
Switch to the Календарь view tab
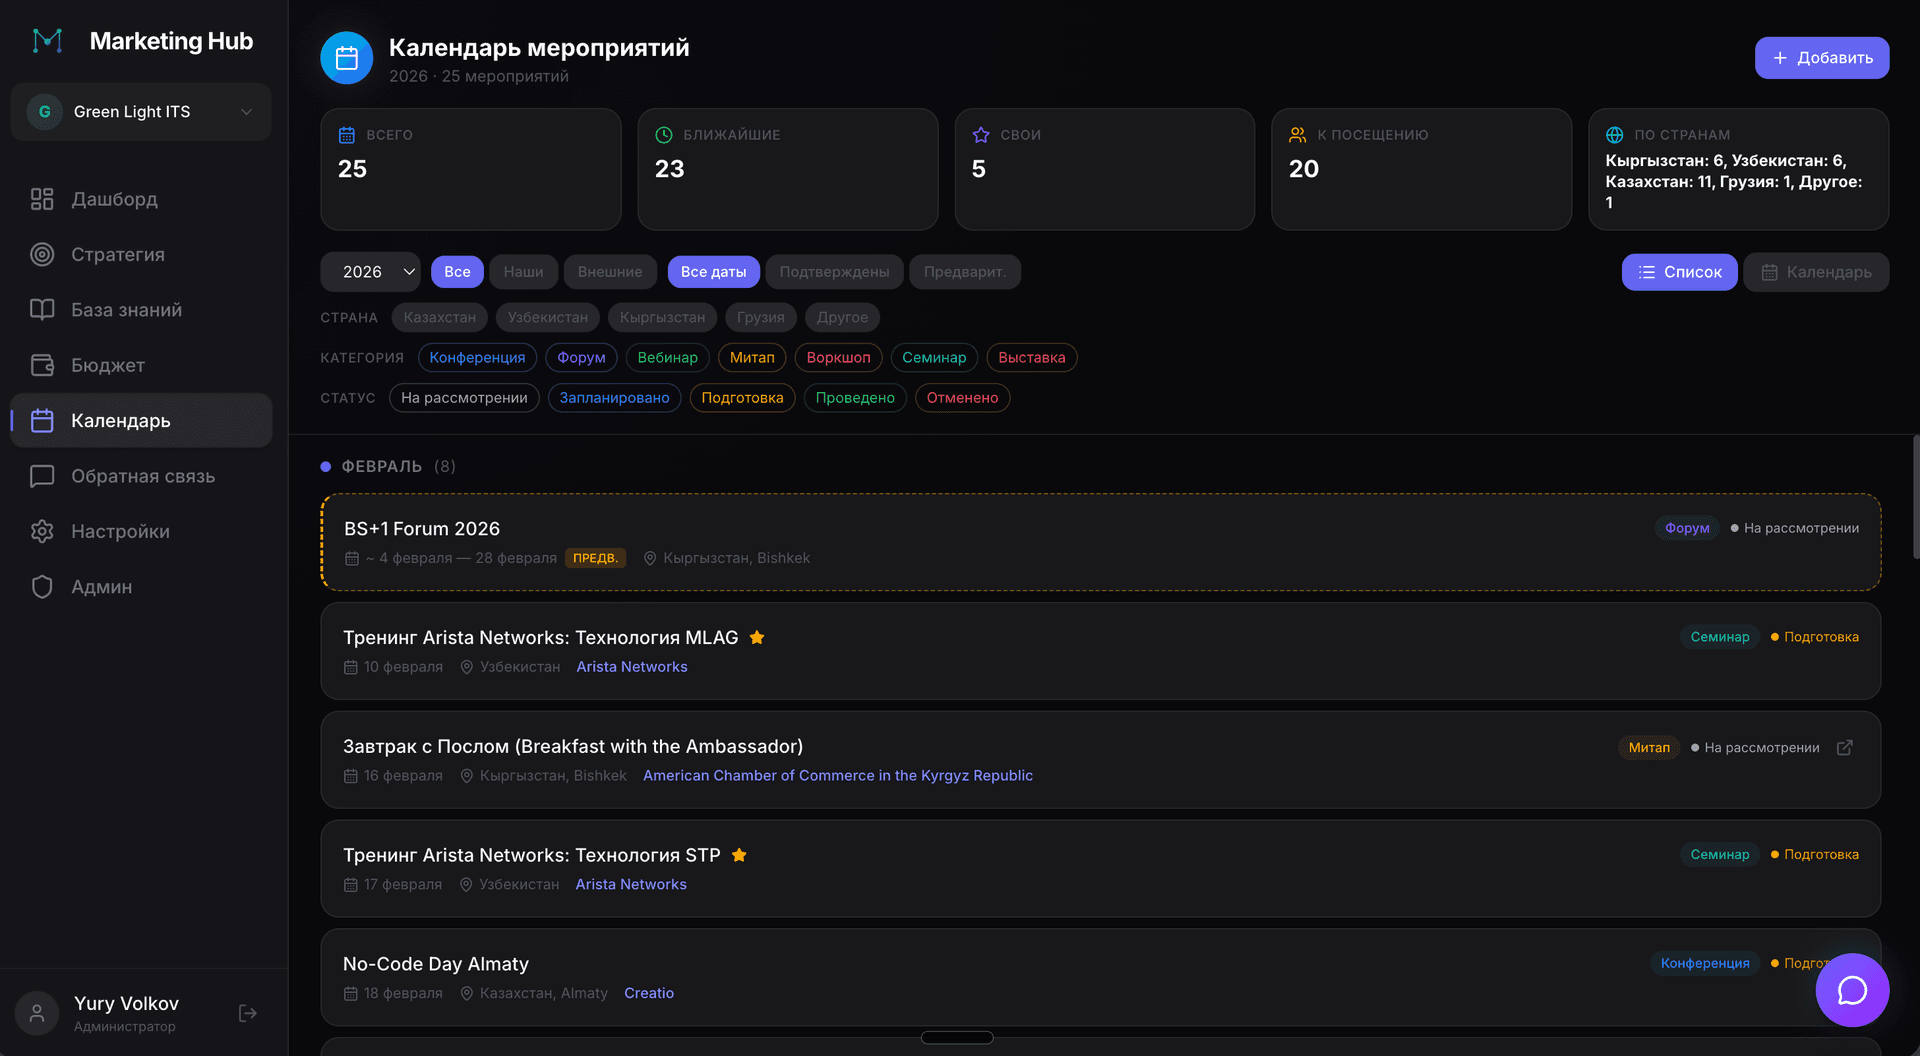(x=1816, y=271)
